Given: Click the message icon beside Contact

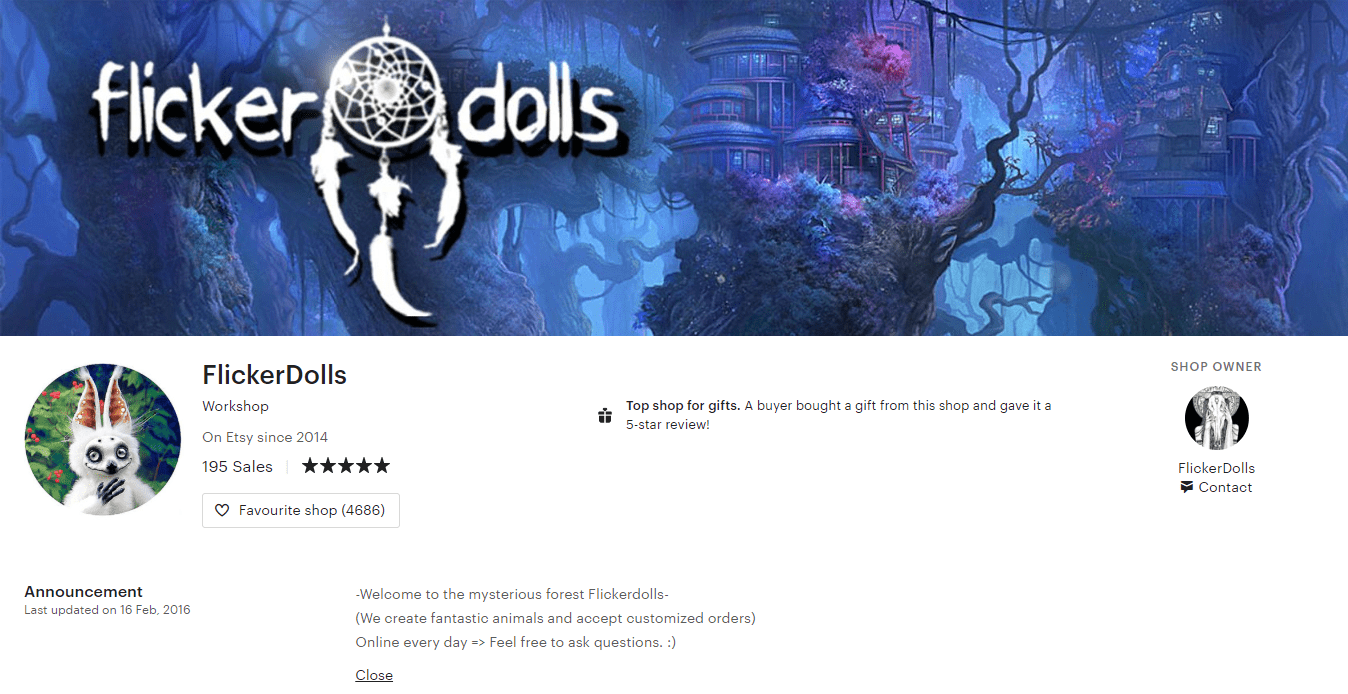Looking at the screenshot, I should click(x=1186, y=487).
